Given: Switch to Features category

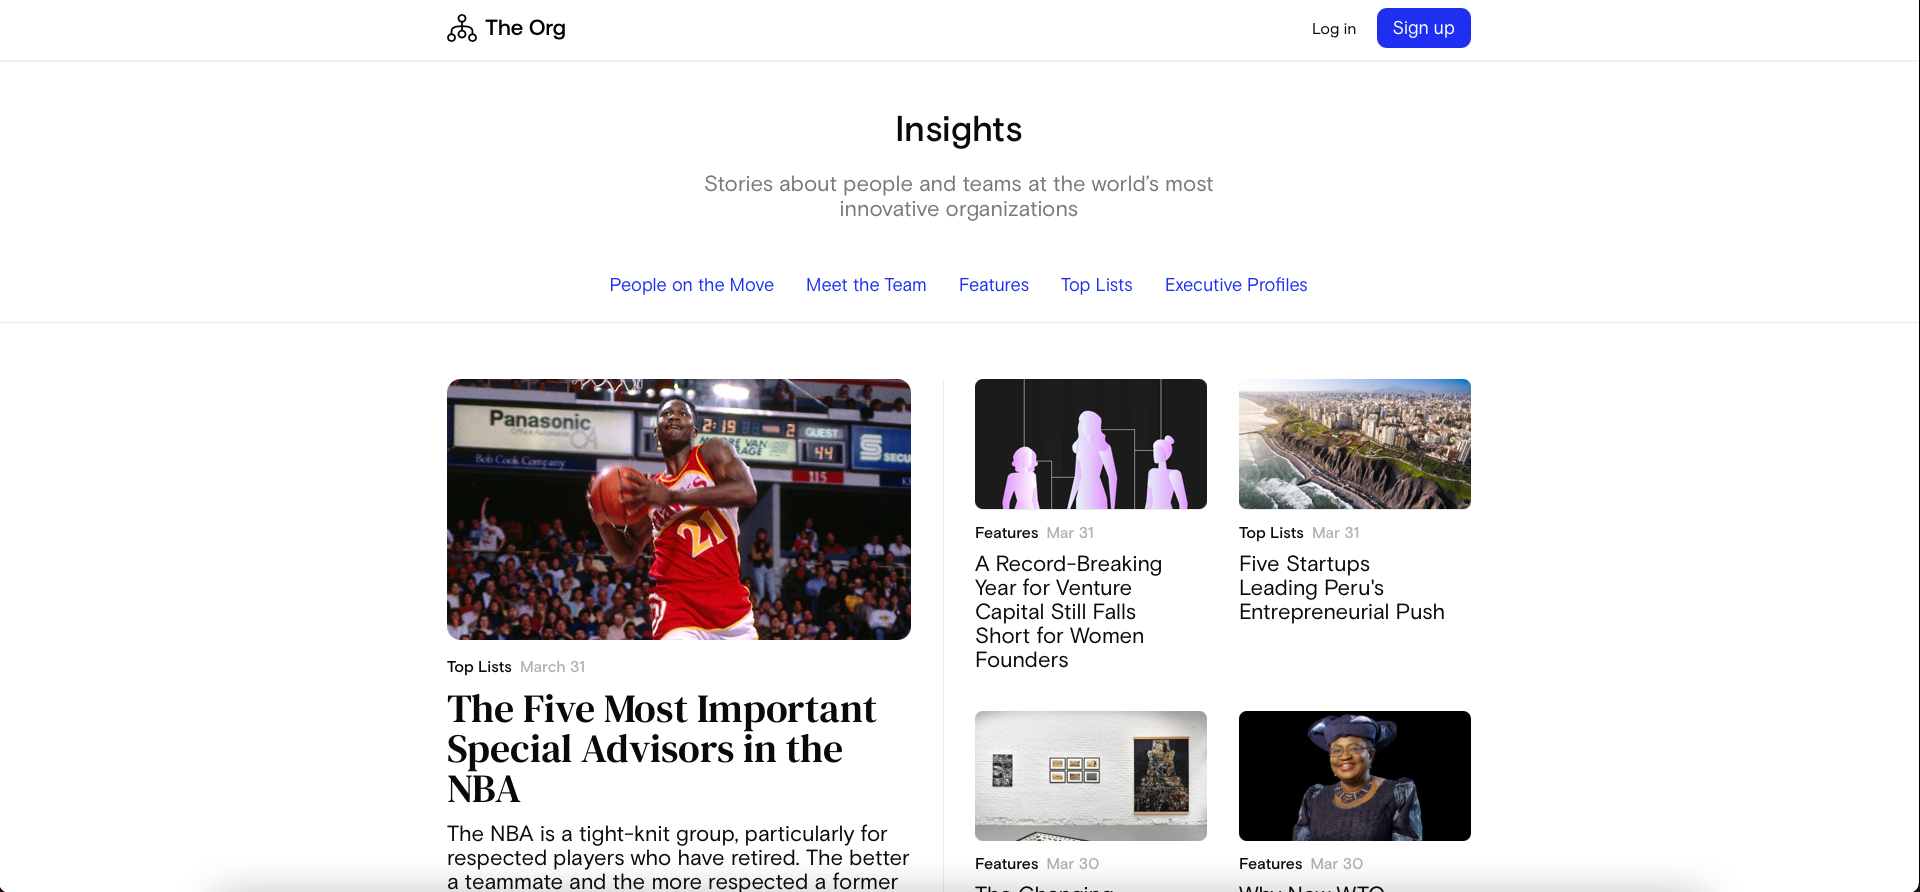Looking at the screenshot, I should click(993, 285).
